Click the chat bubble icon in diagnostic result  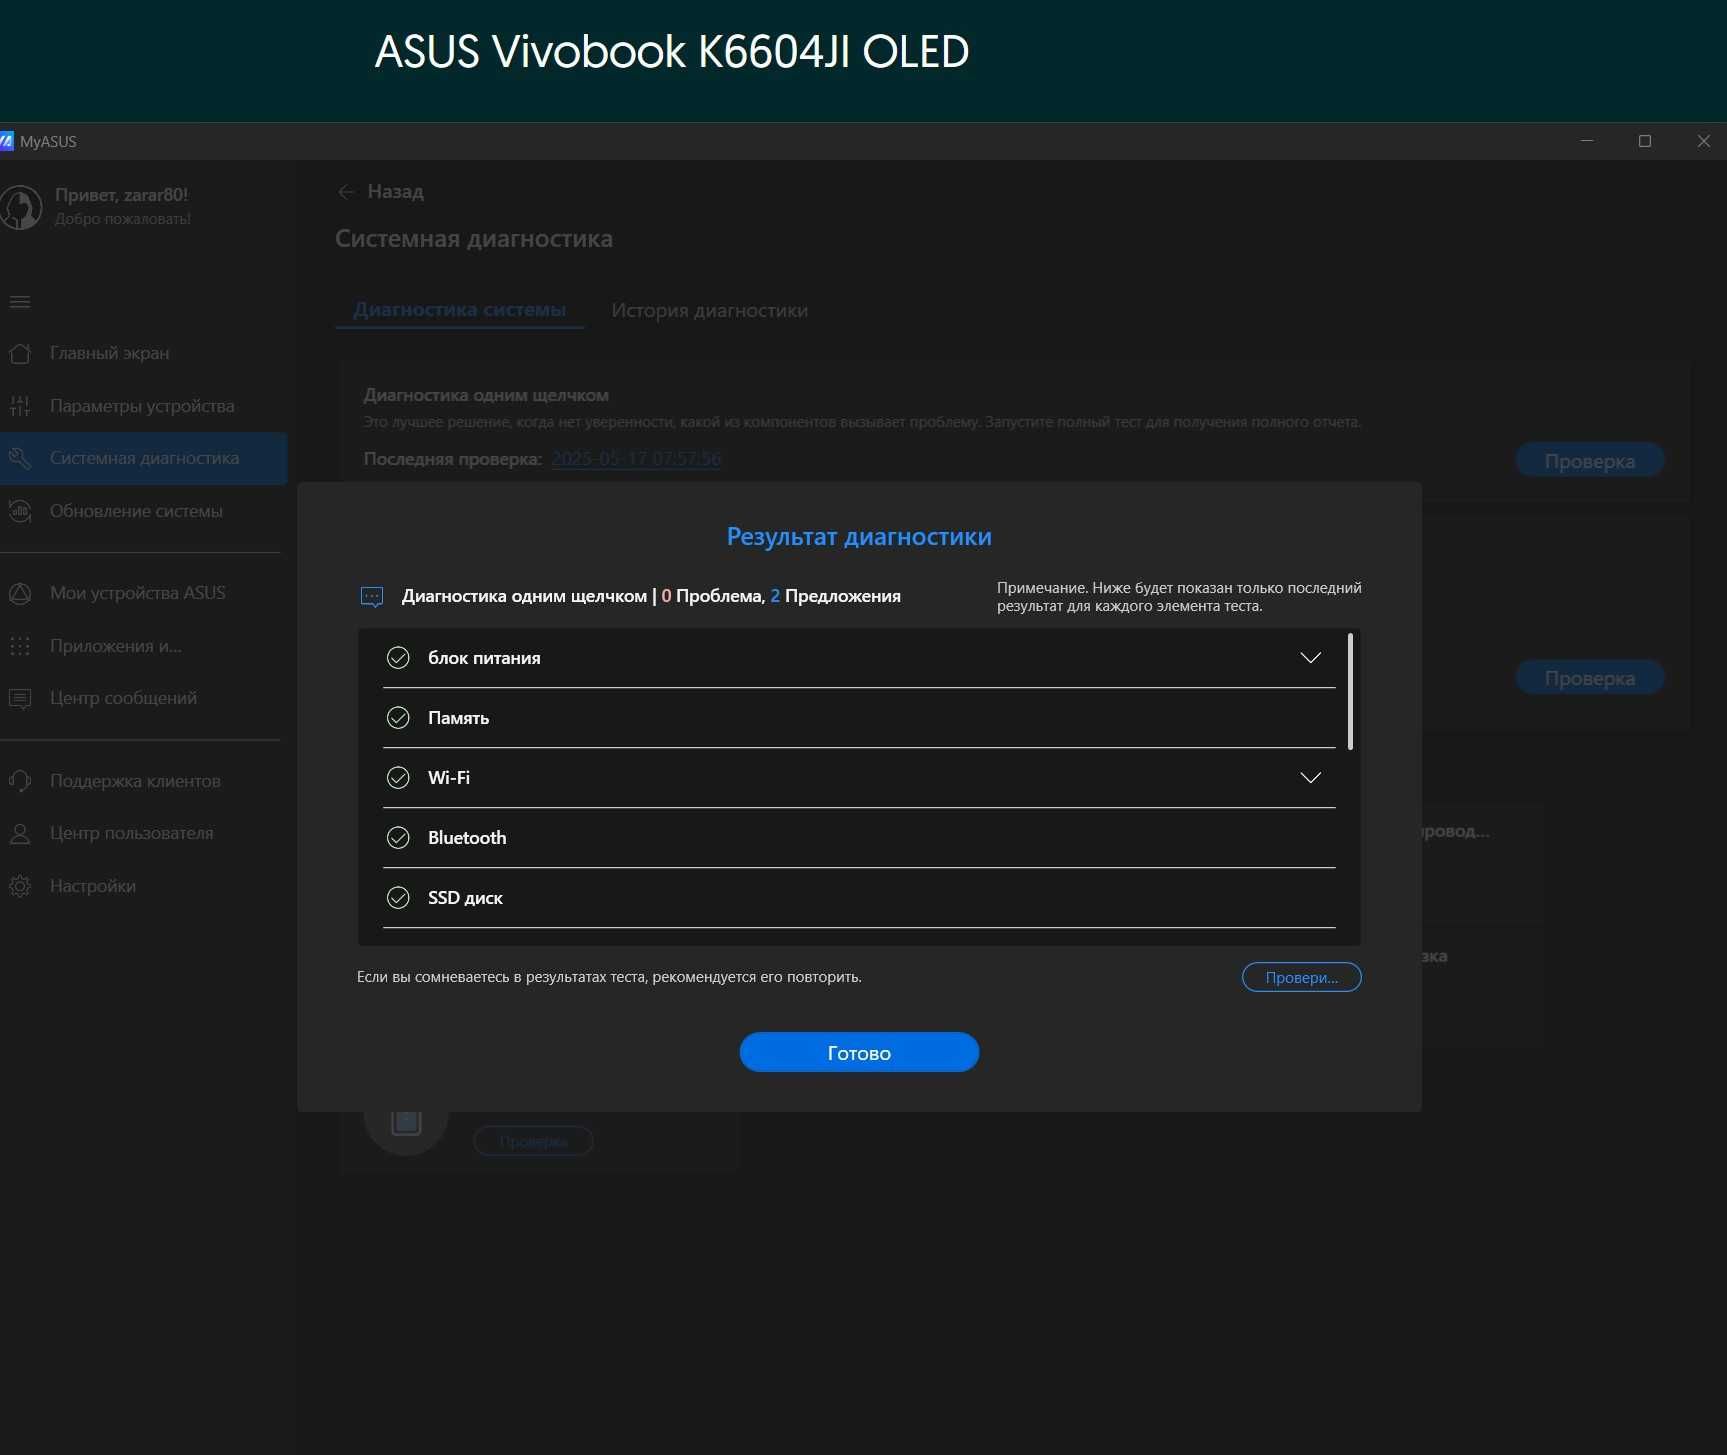click(372, 597)
